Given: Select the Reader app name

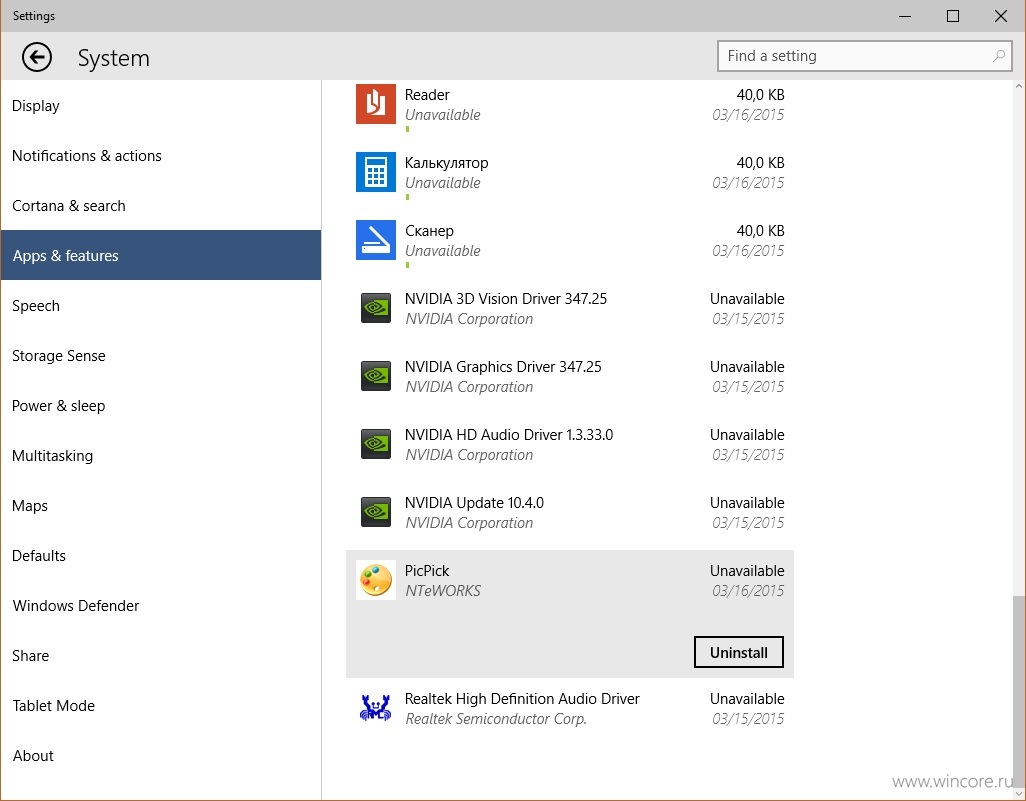Looking at the screenshot, I should [427, 95].
